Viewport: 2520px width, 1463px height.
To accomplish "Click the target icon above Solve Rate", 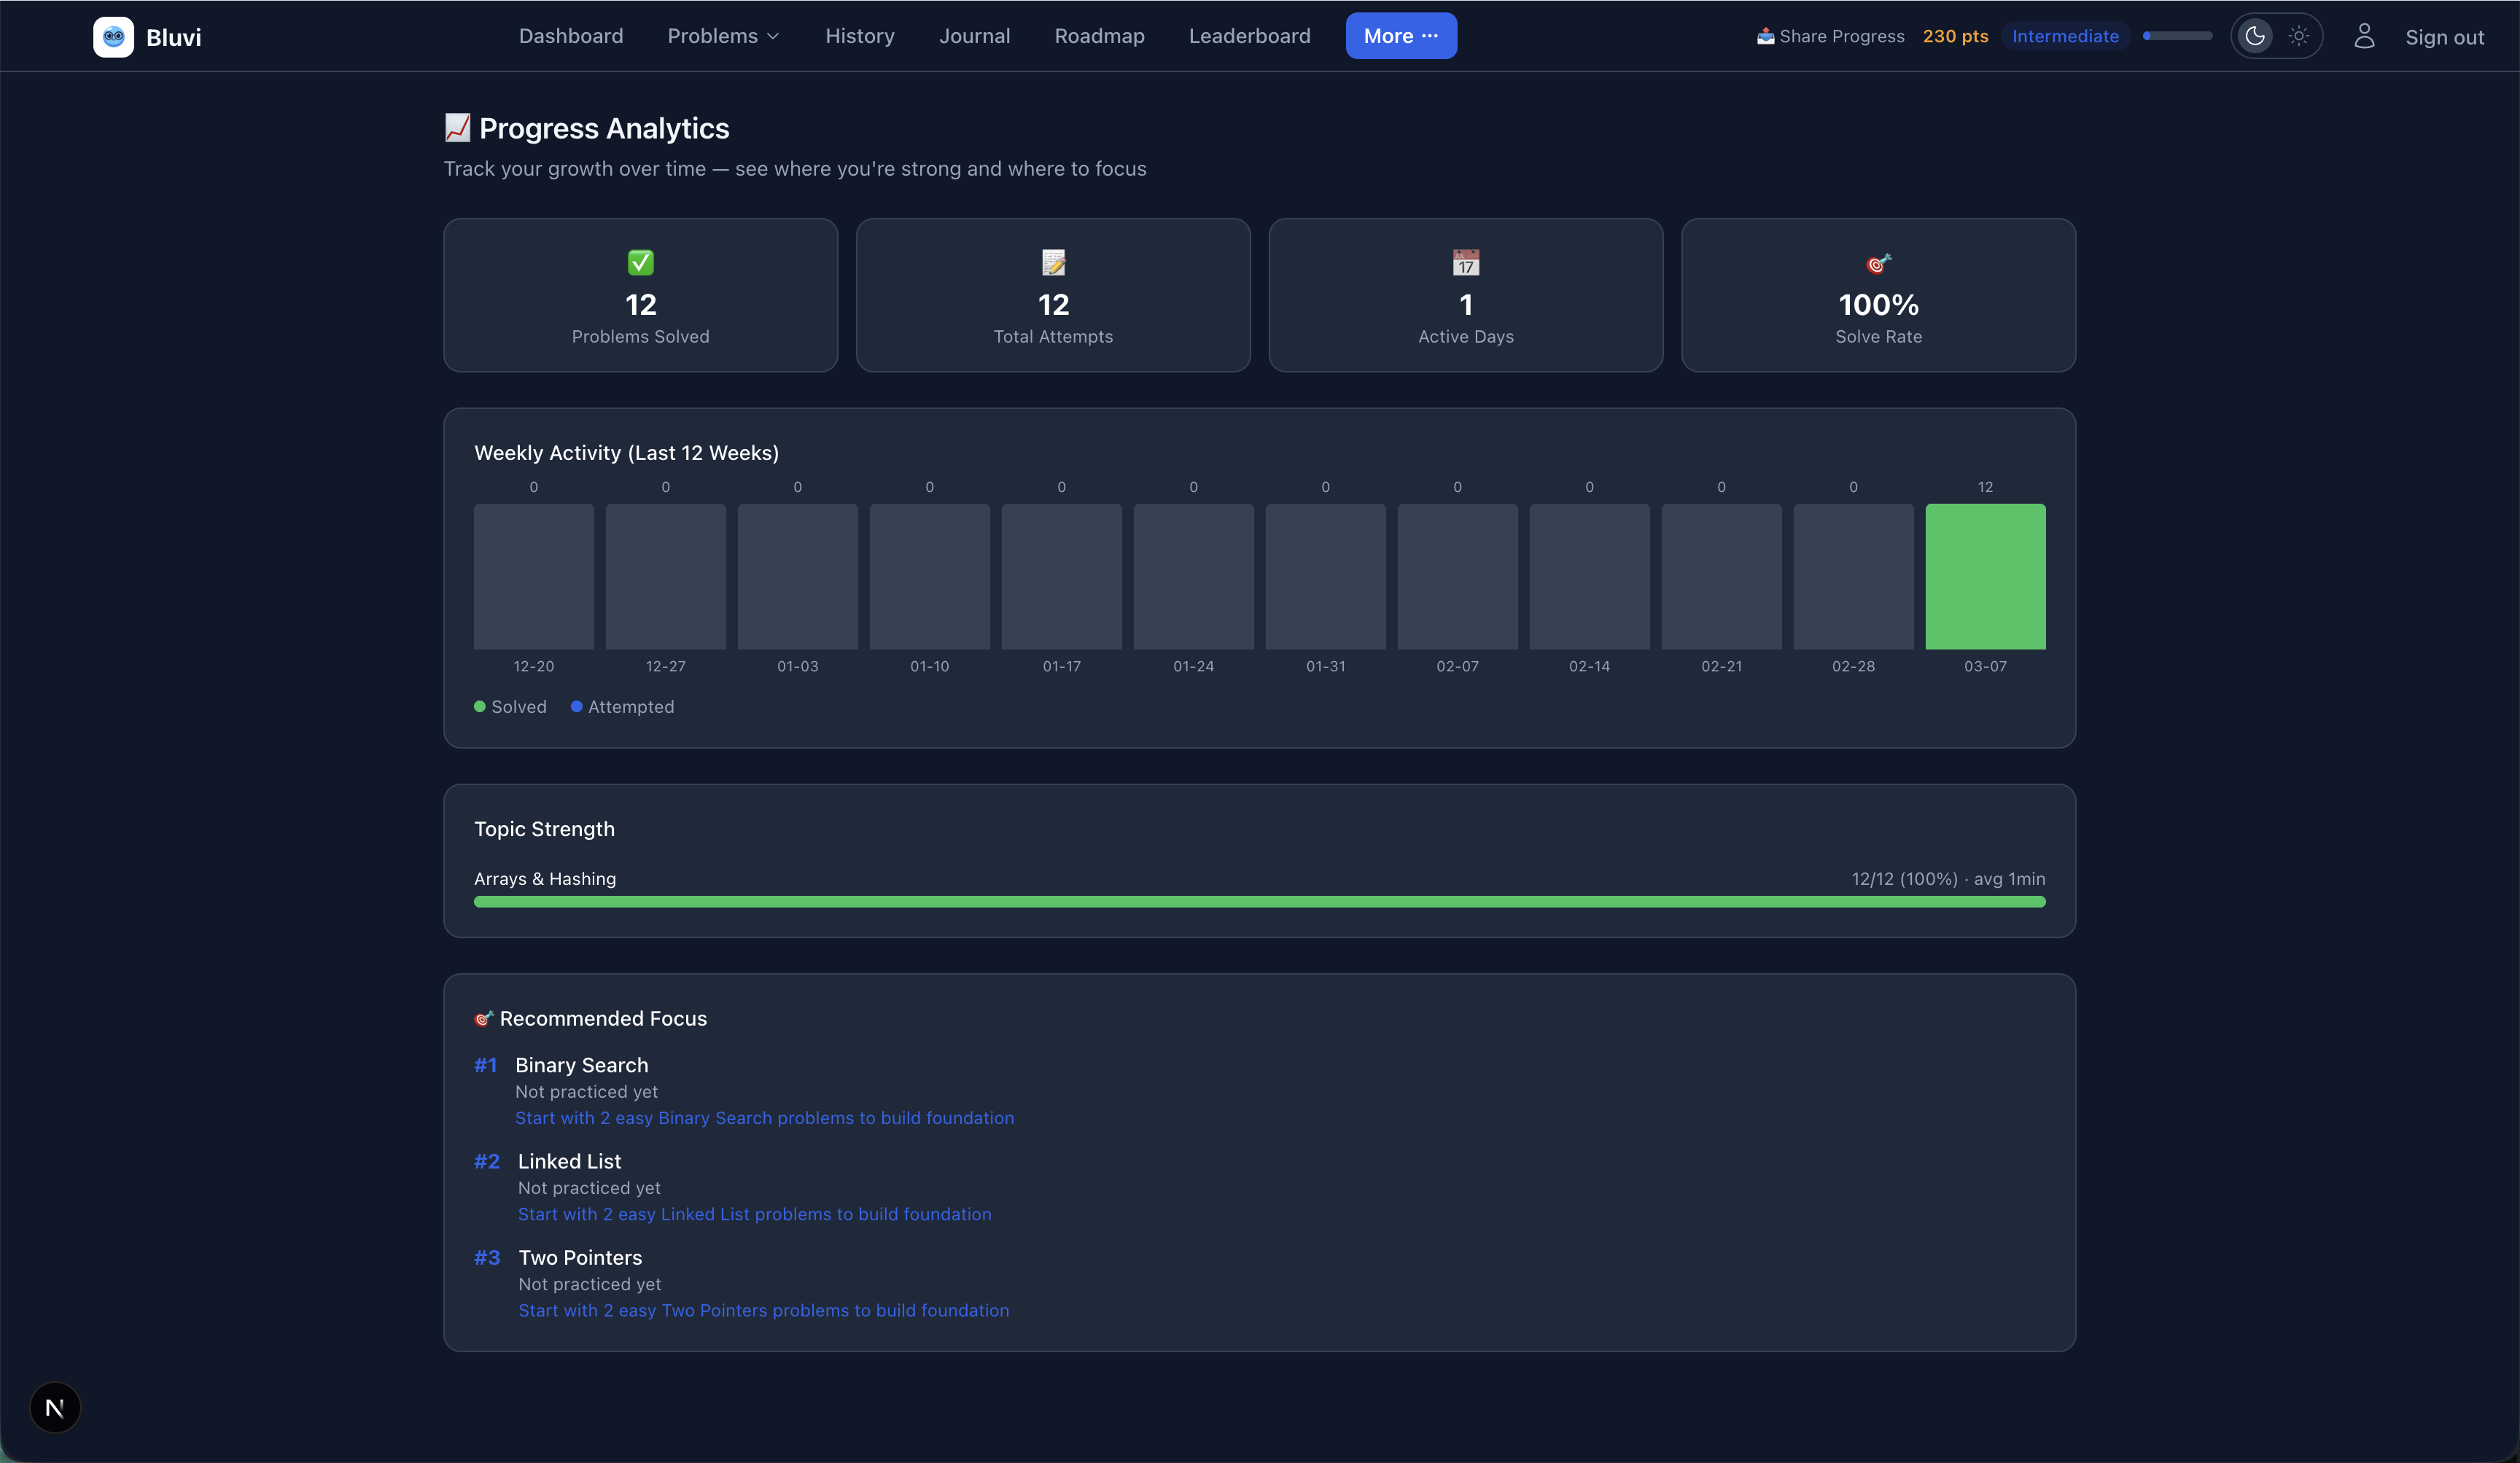I will pyautogui.click(x=1879, y=262).
